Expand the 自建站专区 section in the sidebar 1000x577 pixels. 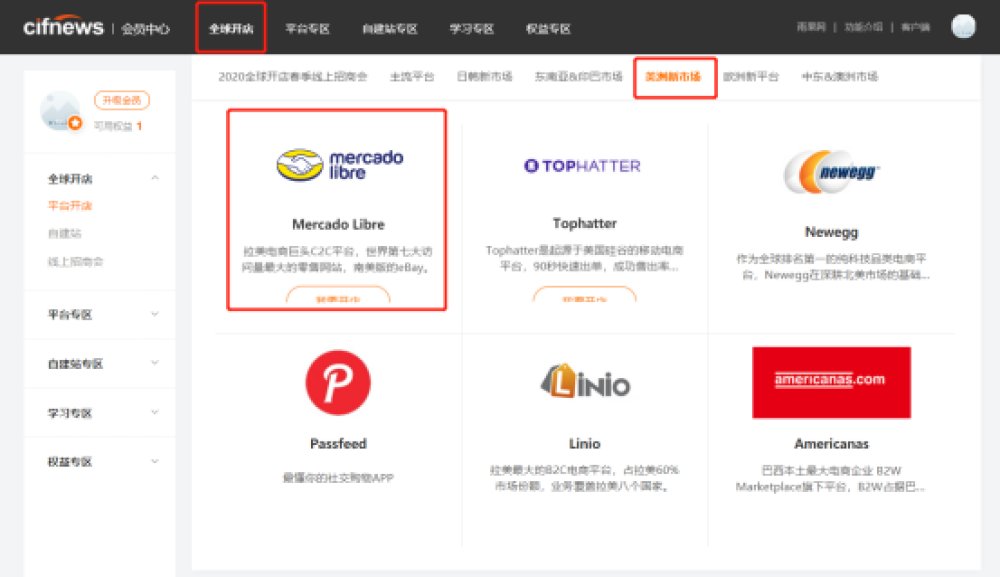[154, 363]
